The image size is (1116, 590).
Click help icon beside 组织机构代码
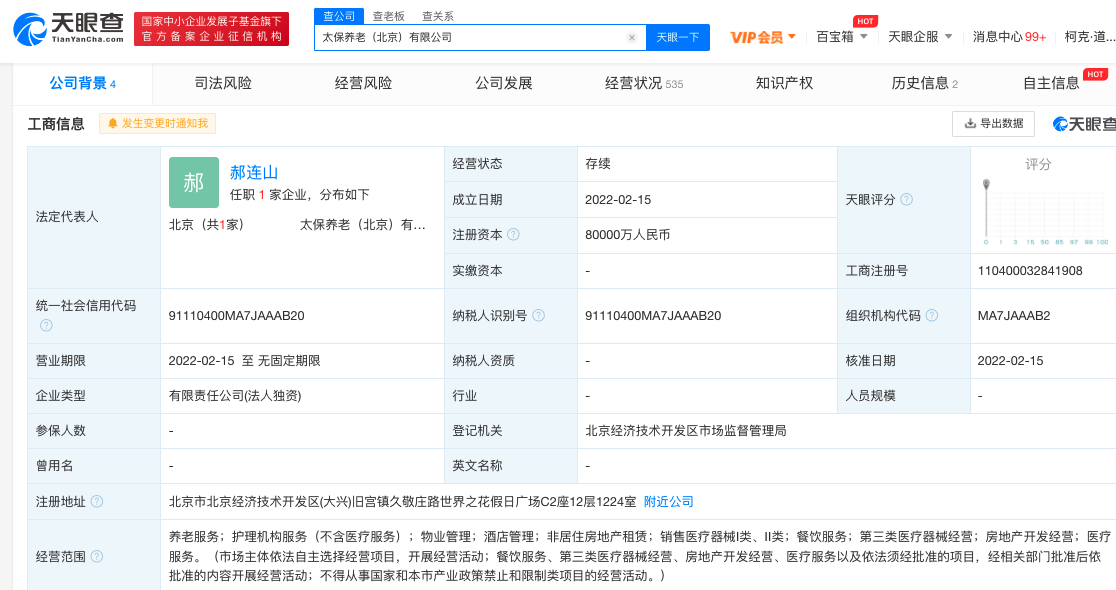(932, 315)
